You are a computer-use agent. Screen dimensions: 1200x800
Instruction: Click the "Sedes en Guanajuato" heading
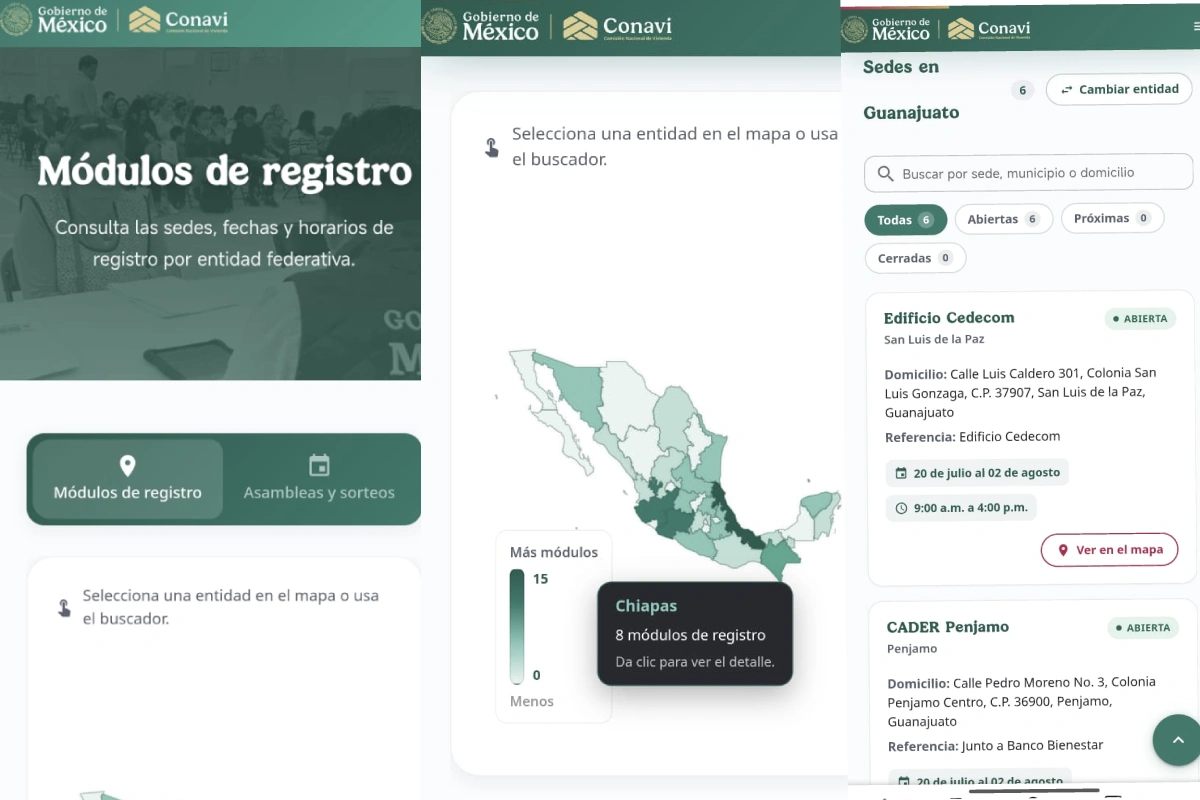coord(911,90)
